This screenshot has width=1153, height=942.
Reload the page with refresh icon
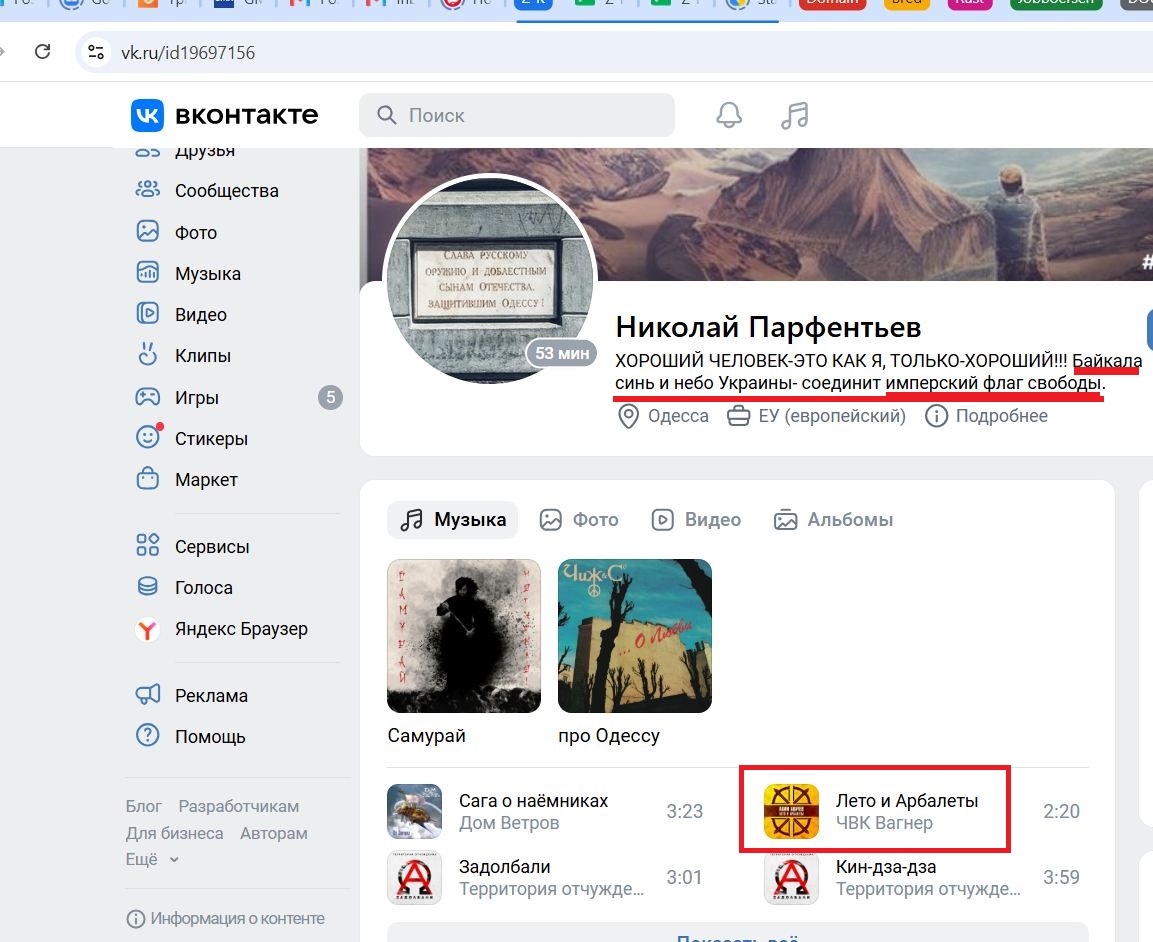pyautogui.click(x=43, y=51)
